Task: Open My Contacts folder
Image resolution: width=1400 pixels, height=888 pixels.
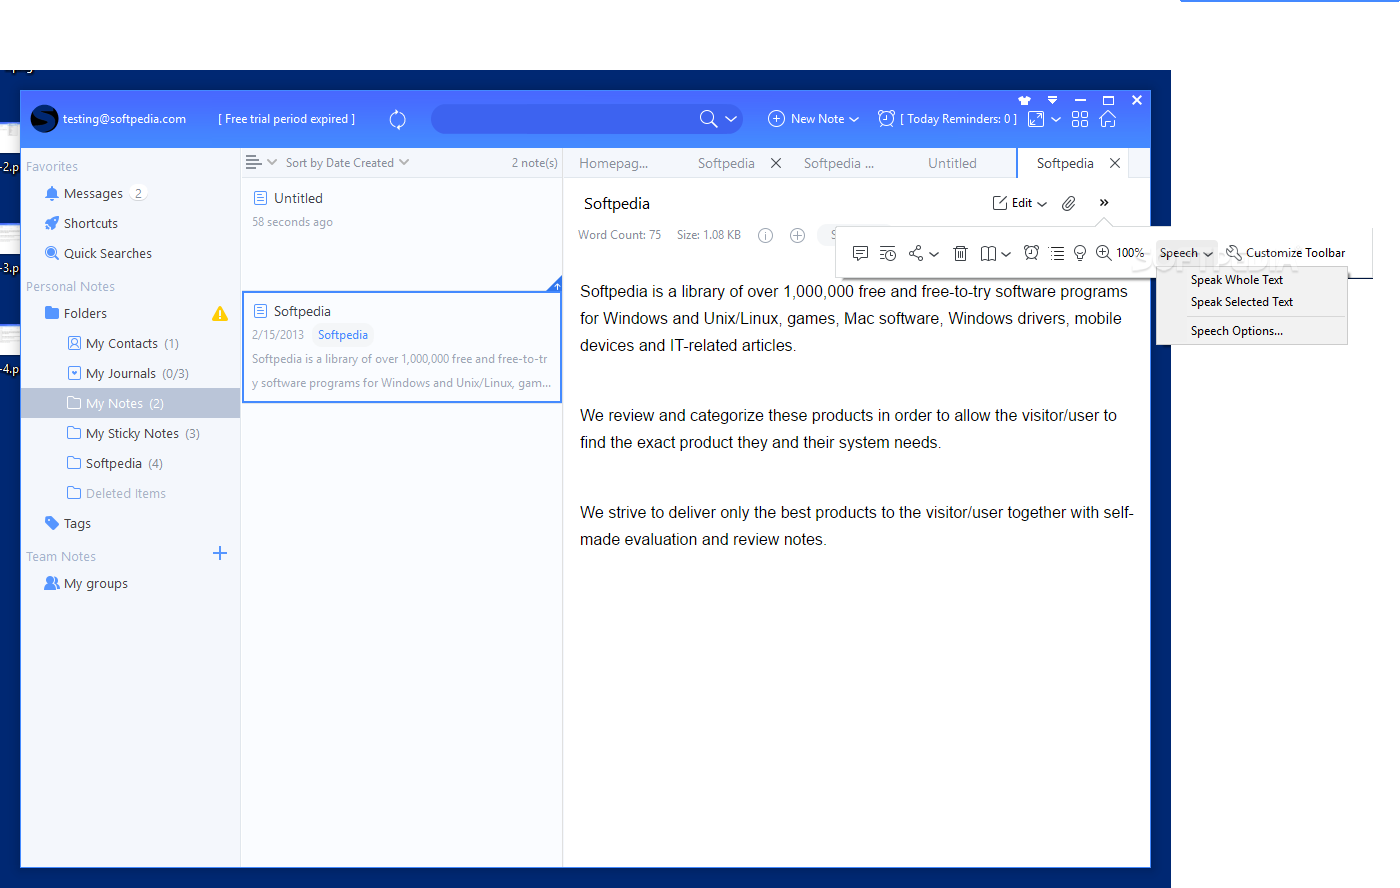Action: click(x=122, y=343)
